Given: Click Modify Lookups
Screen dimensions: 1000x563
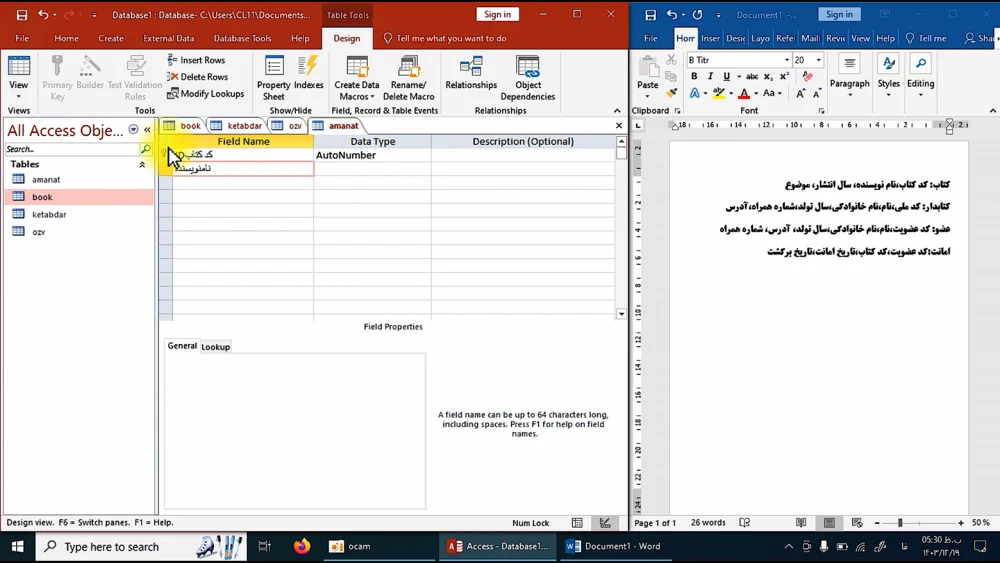Looking at the screenshot, I should point(205,94).
